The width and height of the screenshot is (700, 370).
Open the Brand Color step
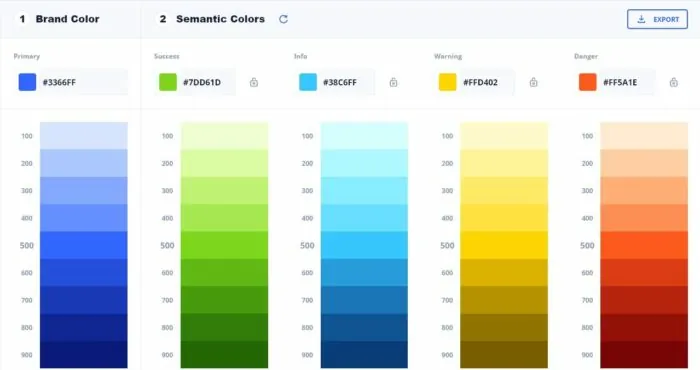(59, 19)
